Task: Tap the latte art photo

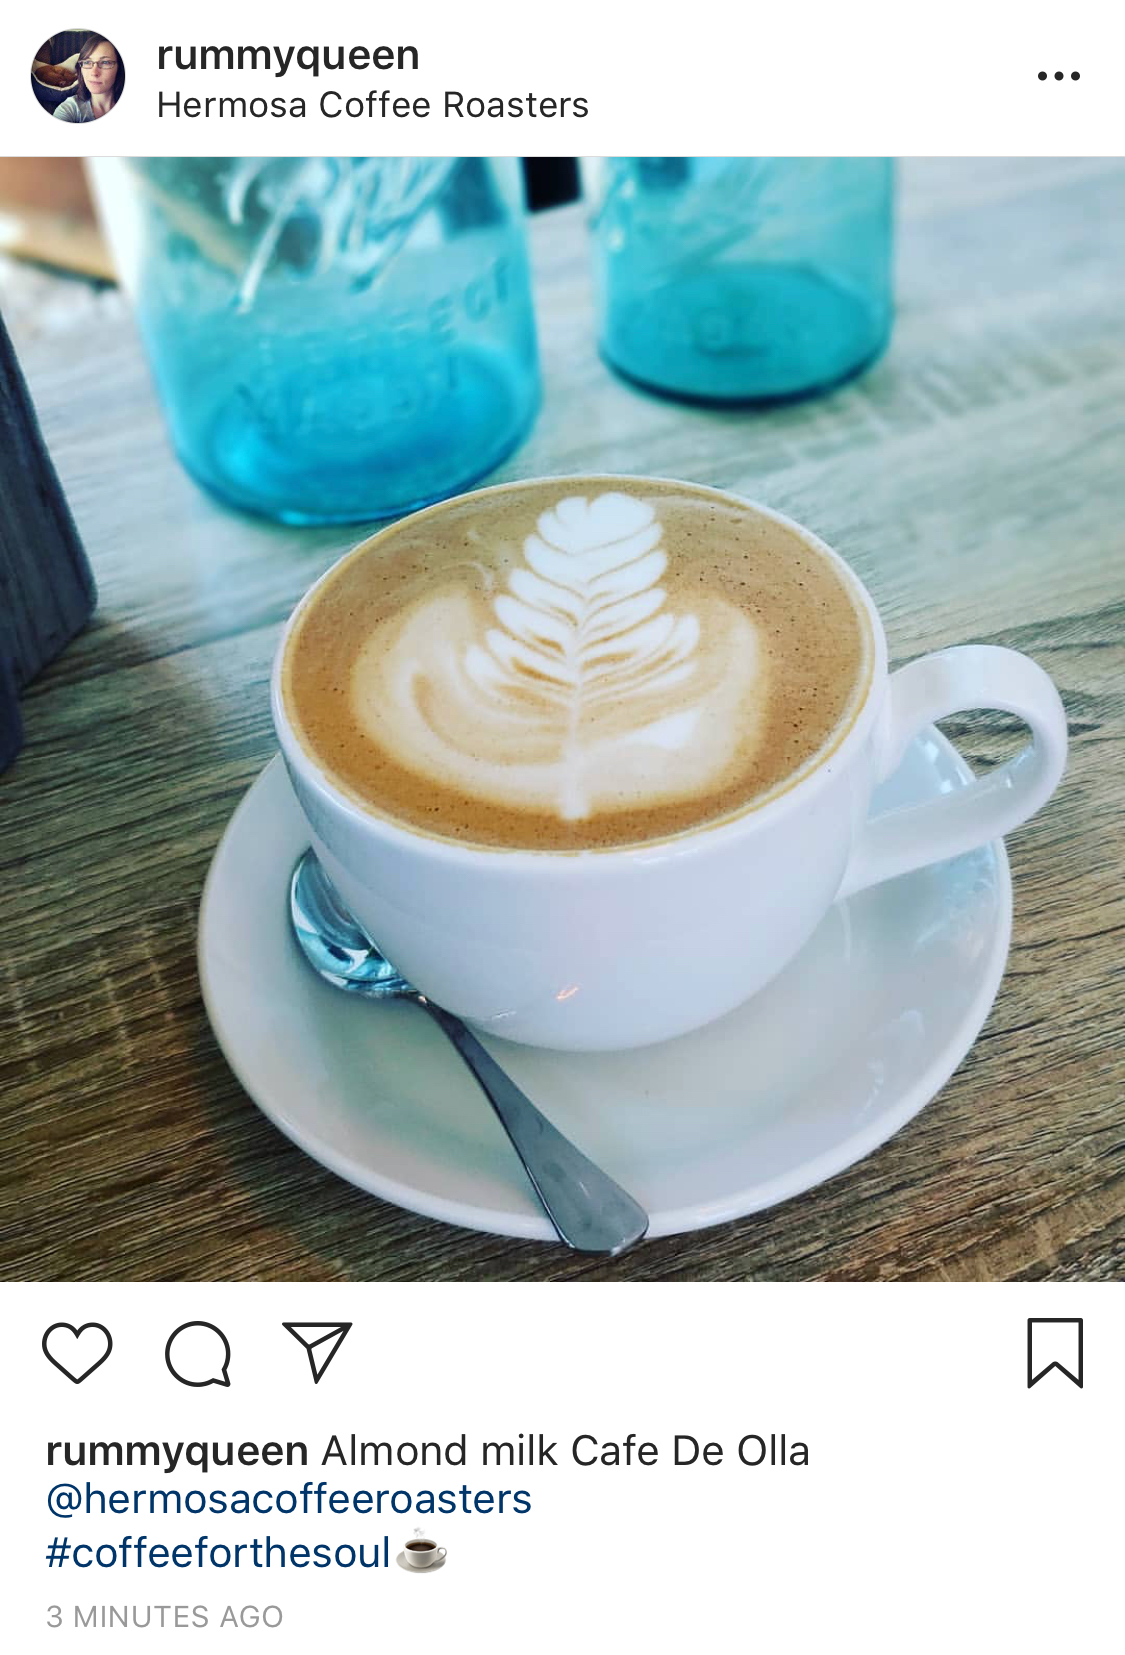Action: pyautogui.click(x=562, y=719)
